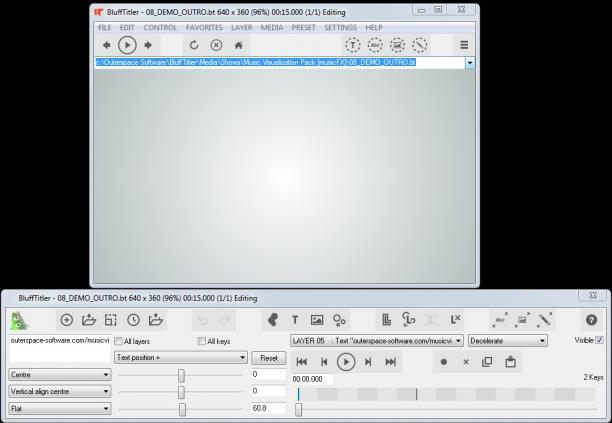Click the layer text box with outerspace-software.com
This screenshot has height=423, width=612.
[x=60, y=348]
